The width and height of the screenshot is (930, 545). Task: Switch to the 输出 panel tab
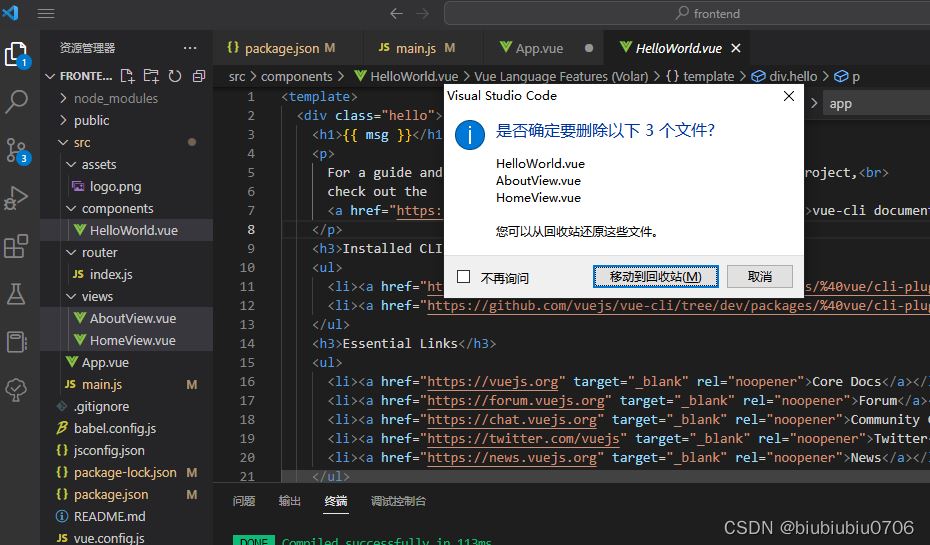[x=290, y=501]
